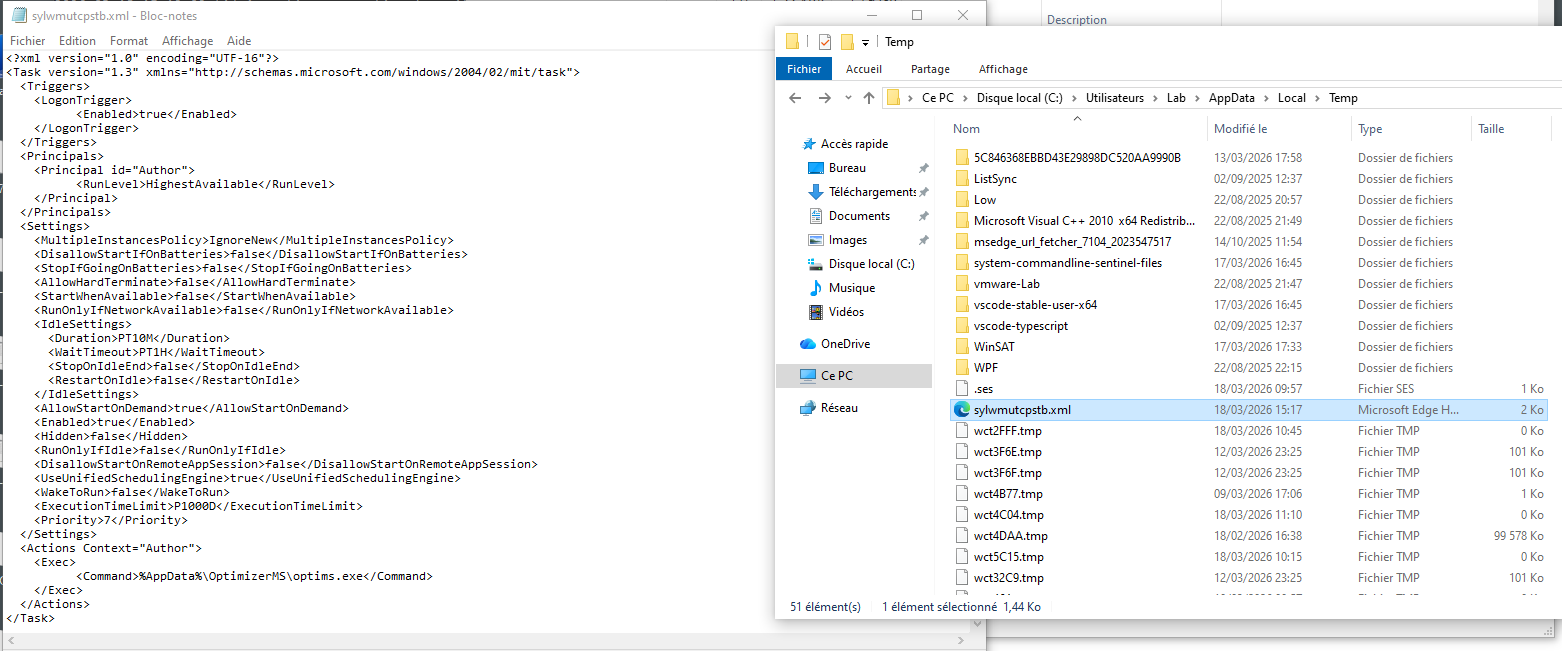Select the vmware-Lab folder
The width and height of the screenshot is (1562, 651).
1007,284
